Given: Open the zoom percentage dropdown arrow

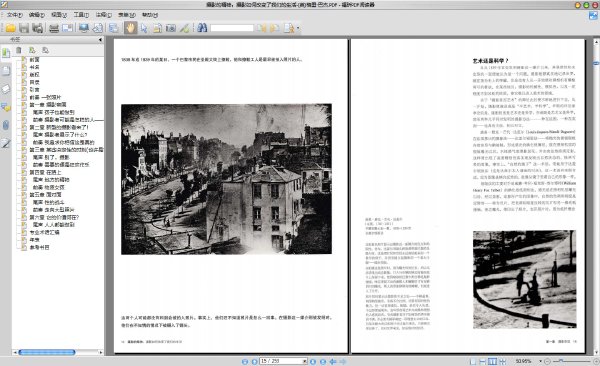Looking at the screenshot, I should tap(540, 361).
